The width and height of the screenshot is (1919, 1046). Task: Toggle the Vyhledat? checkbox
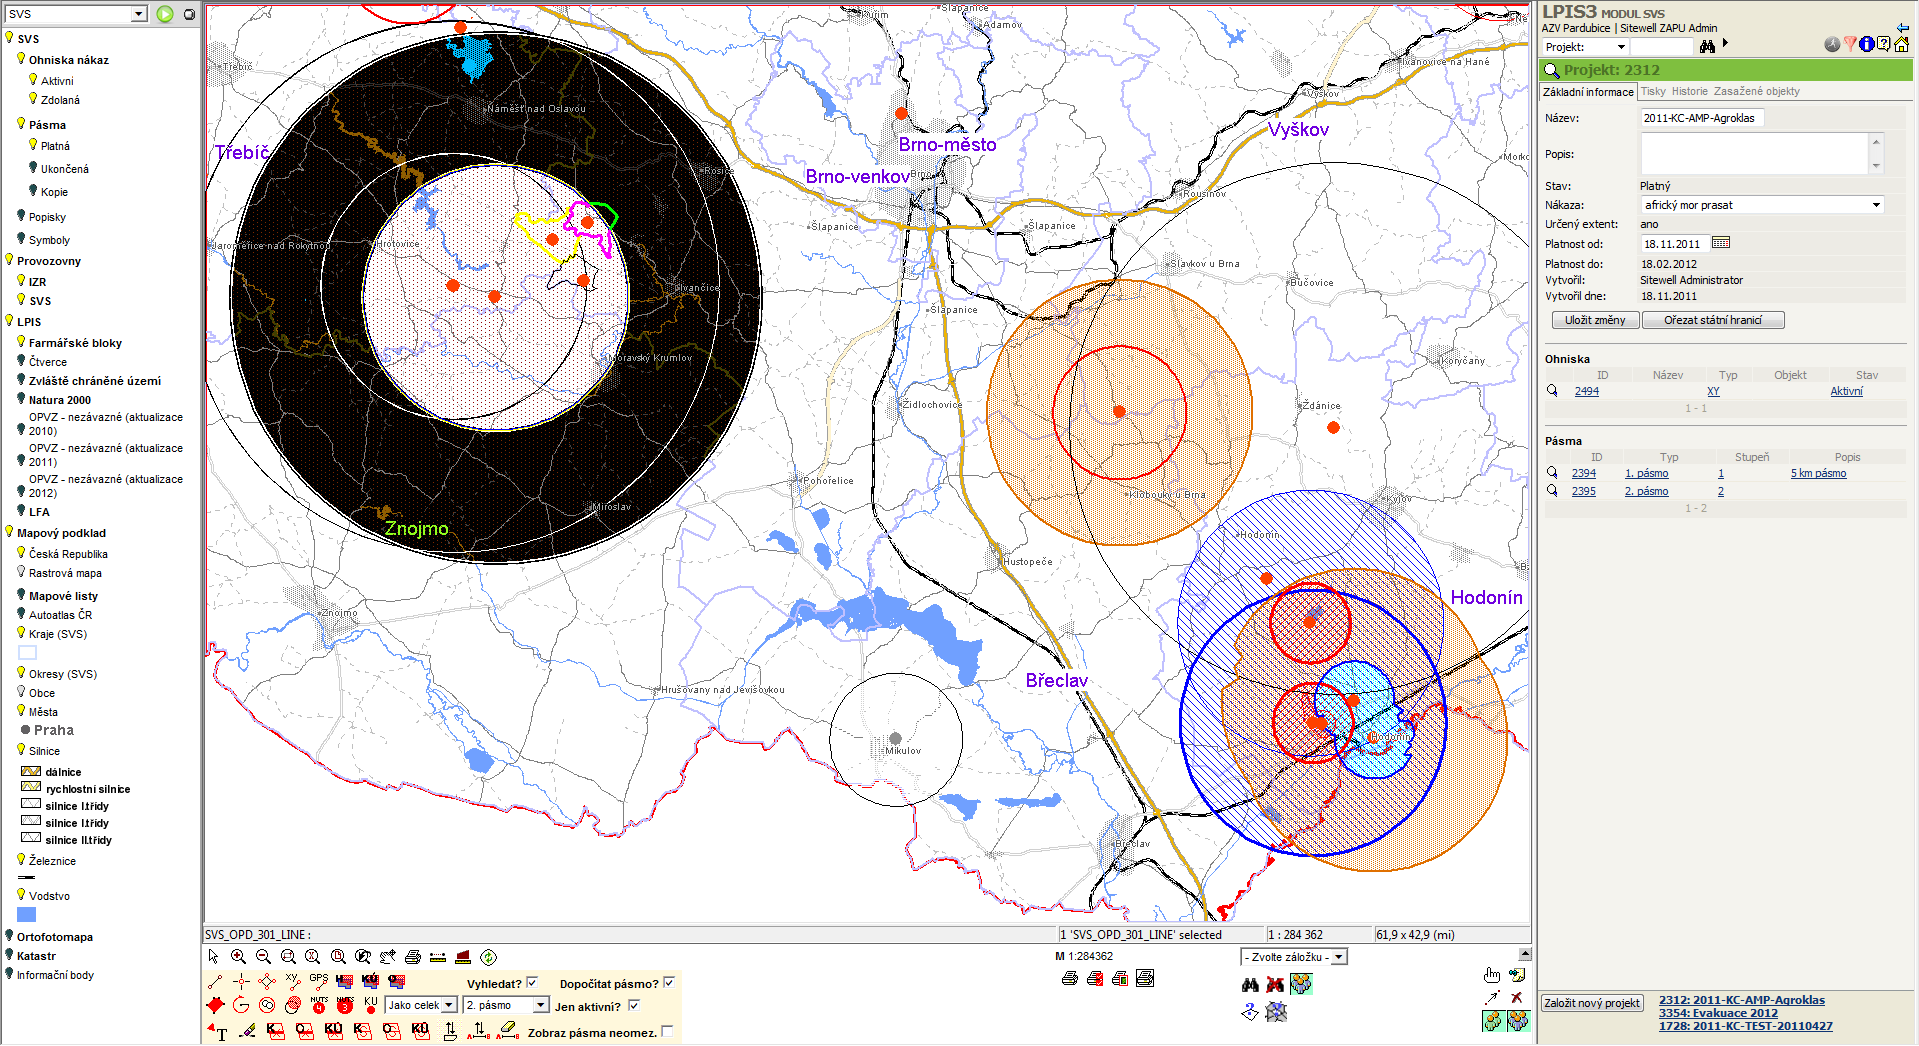pos(532,983)
